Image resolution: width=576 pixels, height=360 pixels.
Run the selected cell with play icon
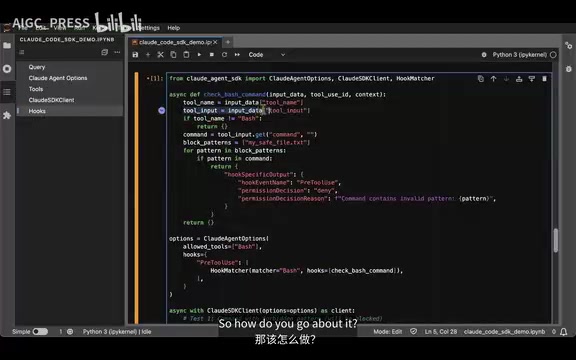[x=199, y=55]
